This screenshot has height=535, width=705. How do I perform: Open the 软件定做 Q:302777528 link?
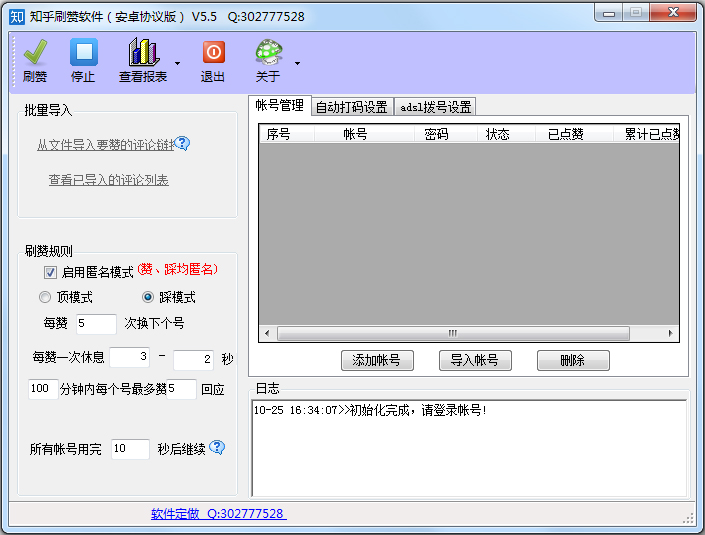click(217, 513)
